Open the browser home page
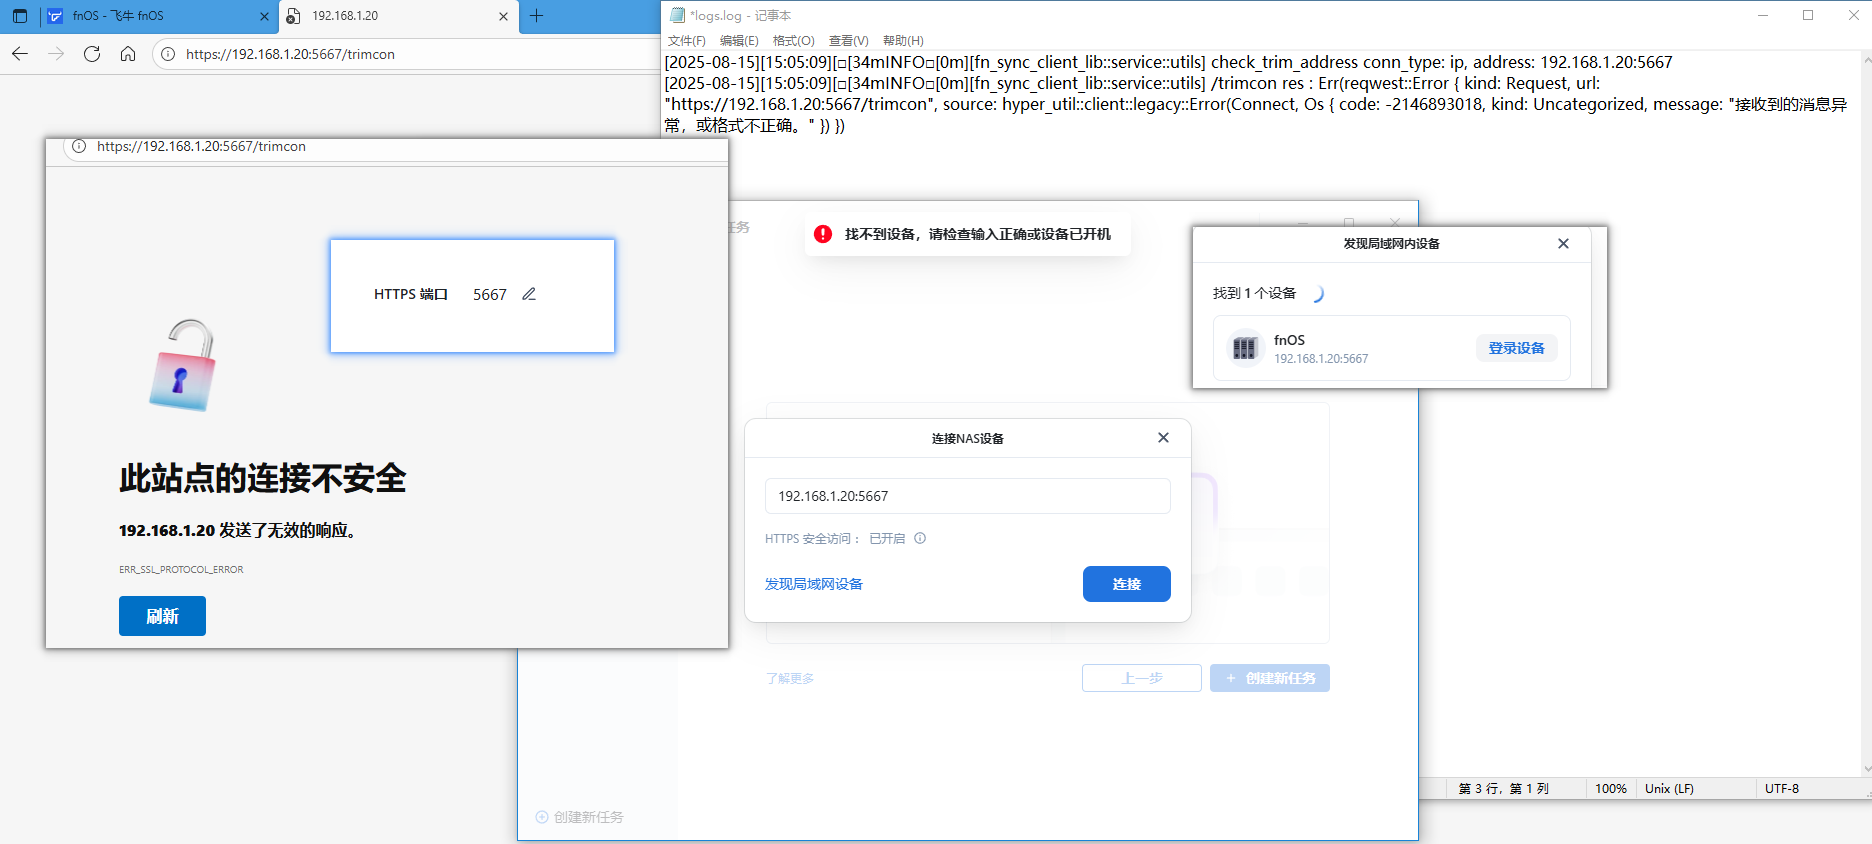The image size is (1872, 844). (x=128, y=54)
